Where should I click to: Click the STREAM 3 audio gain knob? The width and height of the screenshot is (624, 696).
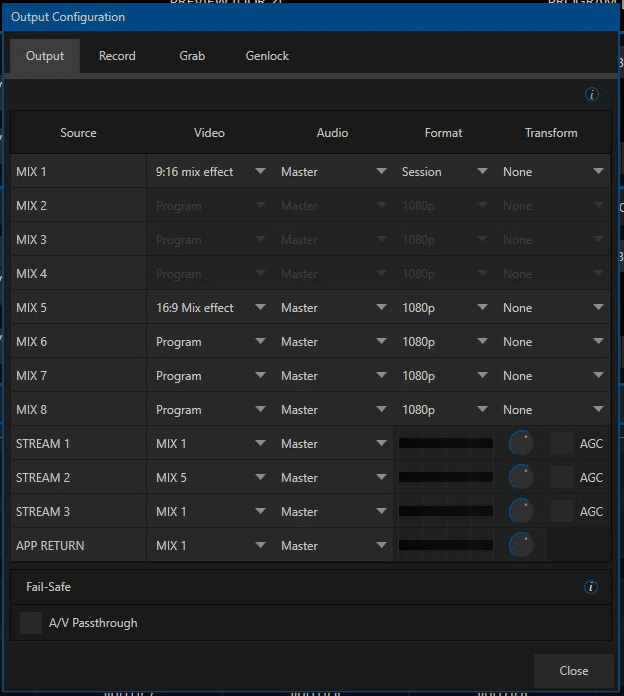[521, 512]
